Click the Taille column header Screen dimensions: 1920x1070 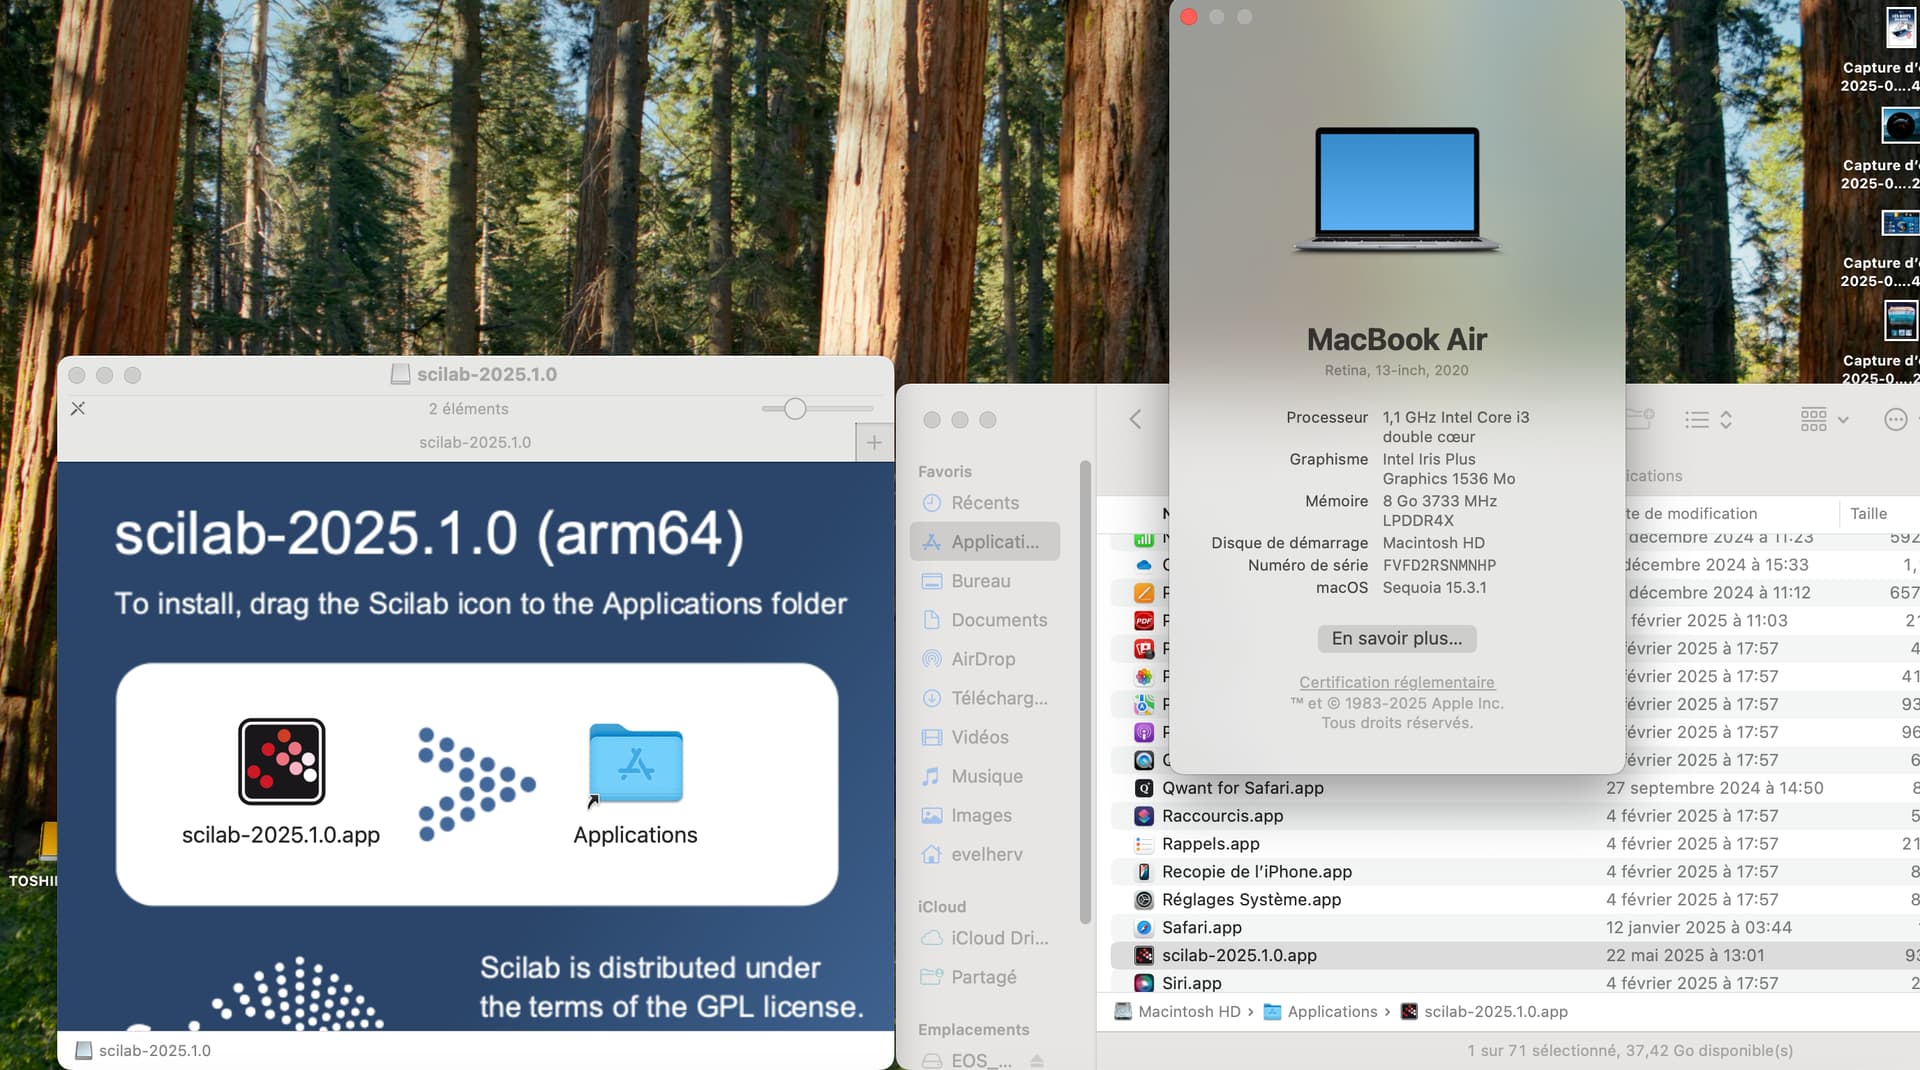pos(1868,513)
